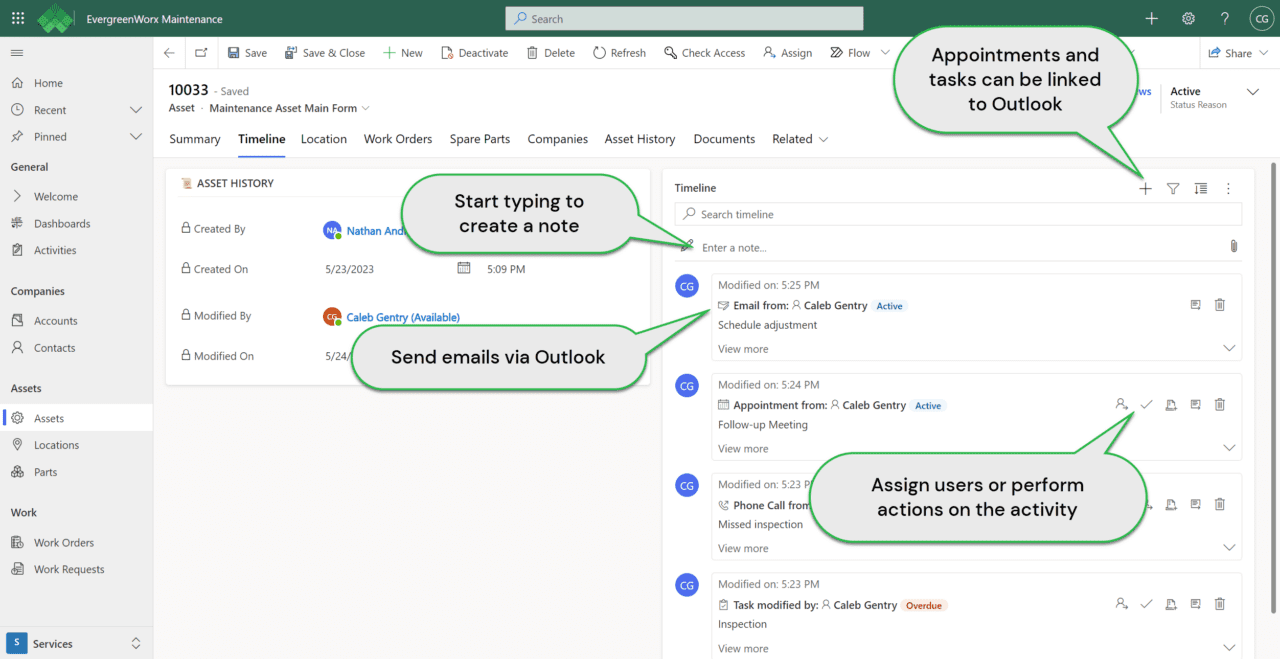1280x659 pixels.
Task: Assign the Inspection task to a user
Action: [x=1121, y=604]
